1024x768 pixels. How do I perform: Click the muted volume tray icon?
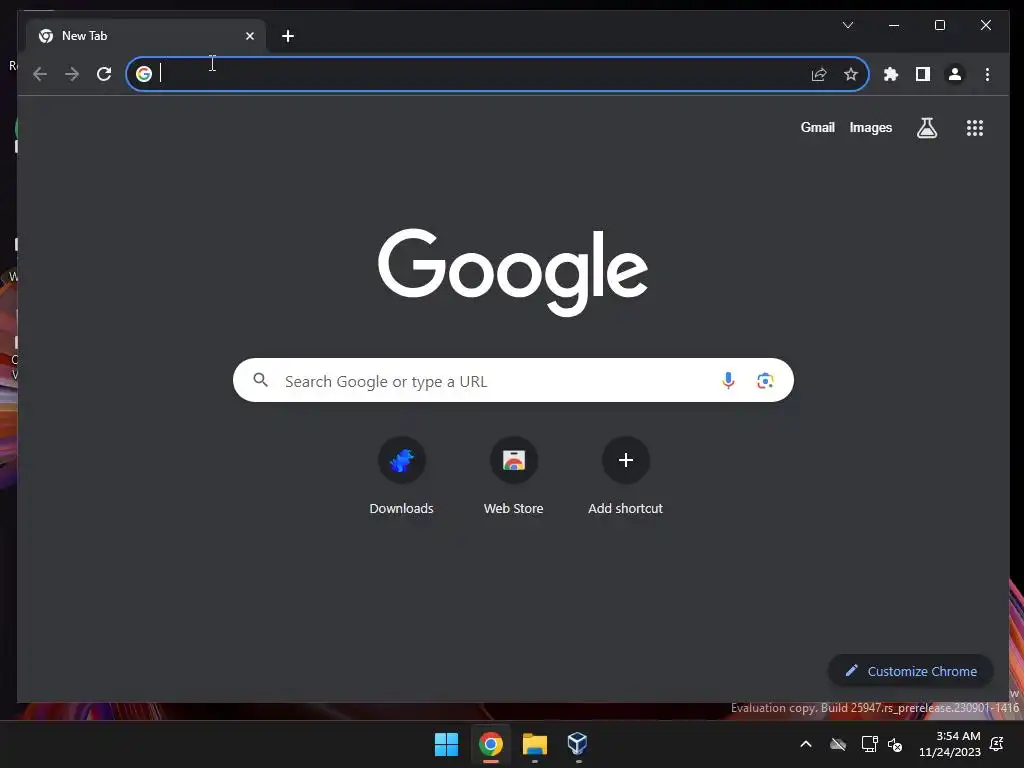[x=895, y=744]
